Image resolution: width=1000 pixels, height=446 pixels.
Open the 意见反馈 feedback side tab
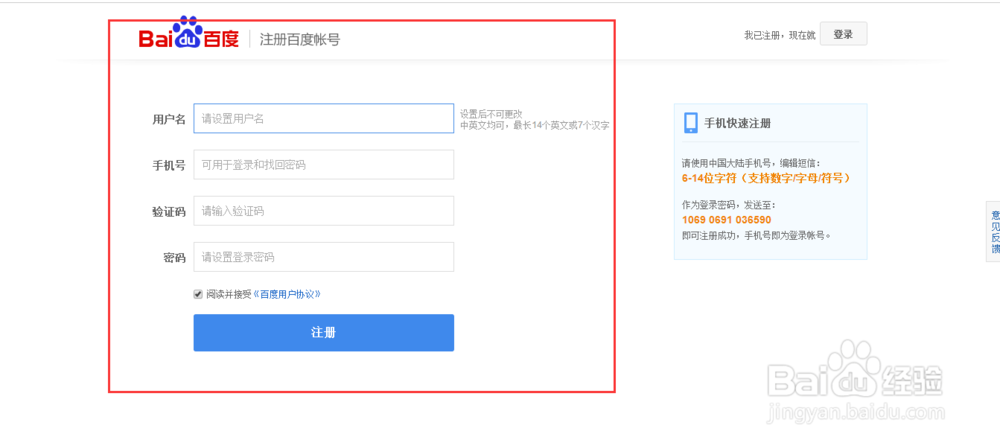point(995,231)
